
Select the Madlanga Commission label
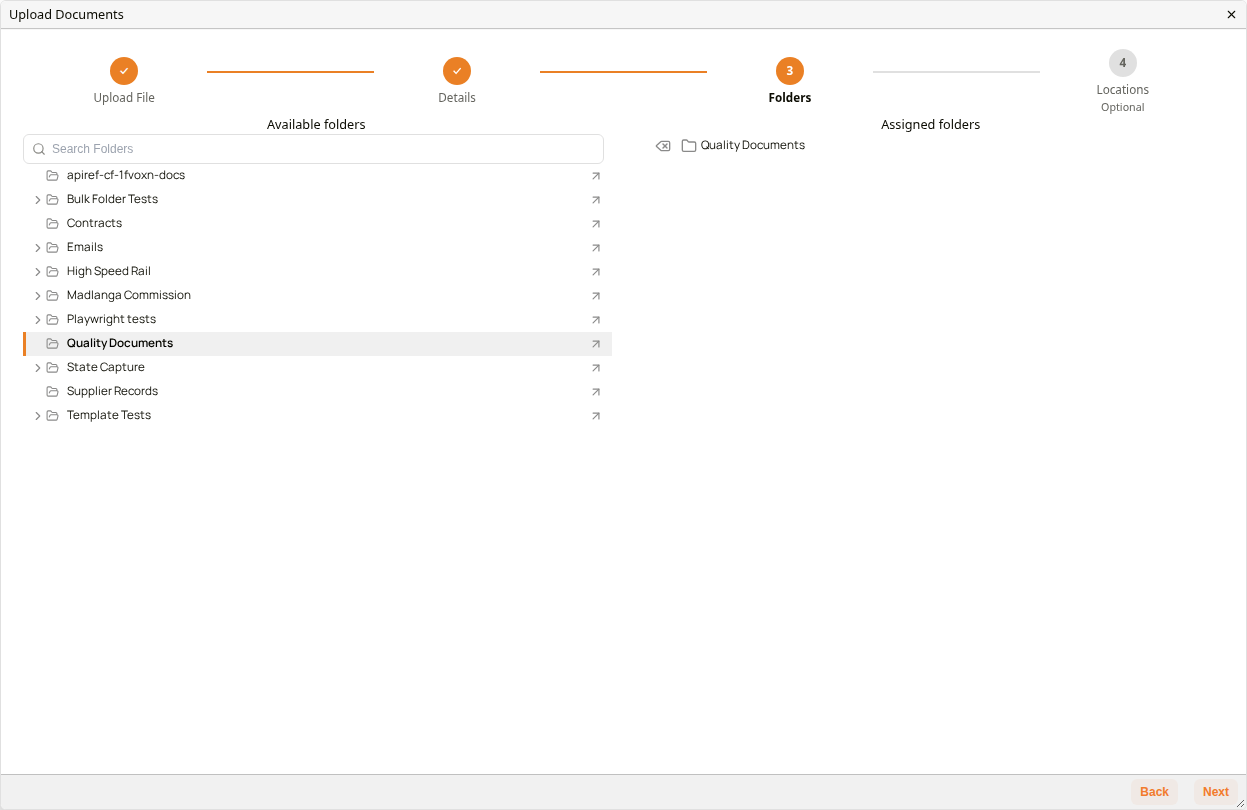(x=129, y=296)
